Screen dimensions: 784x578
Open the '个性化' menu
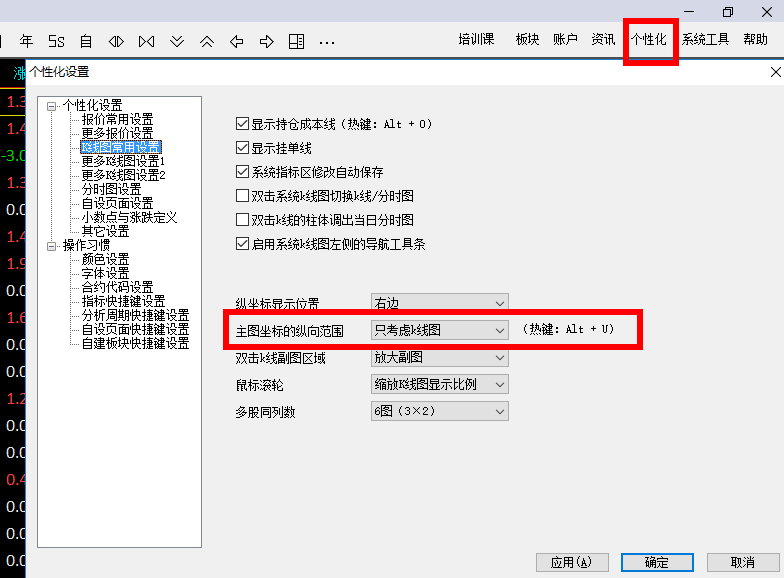[649, 40]
